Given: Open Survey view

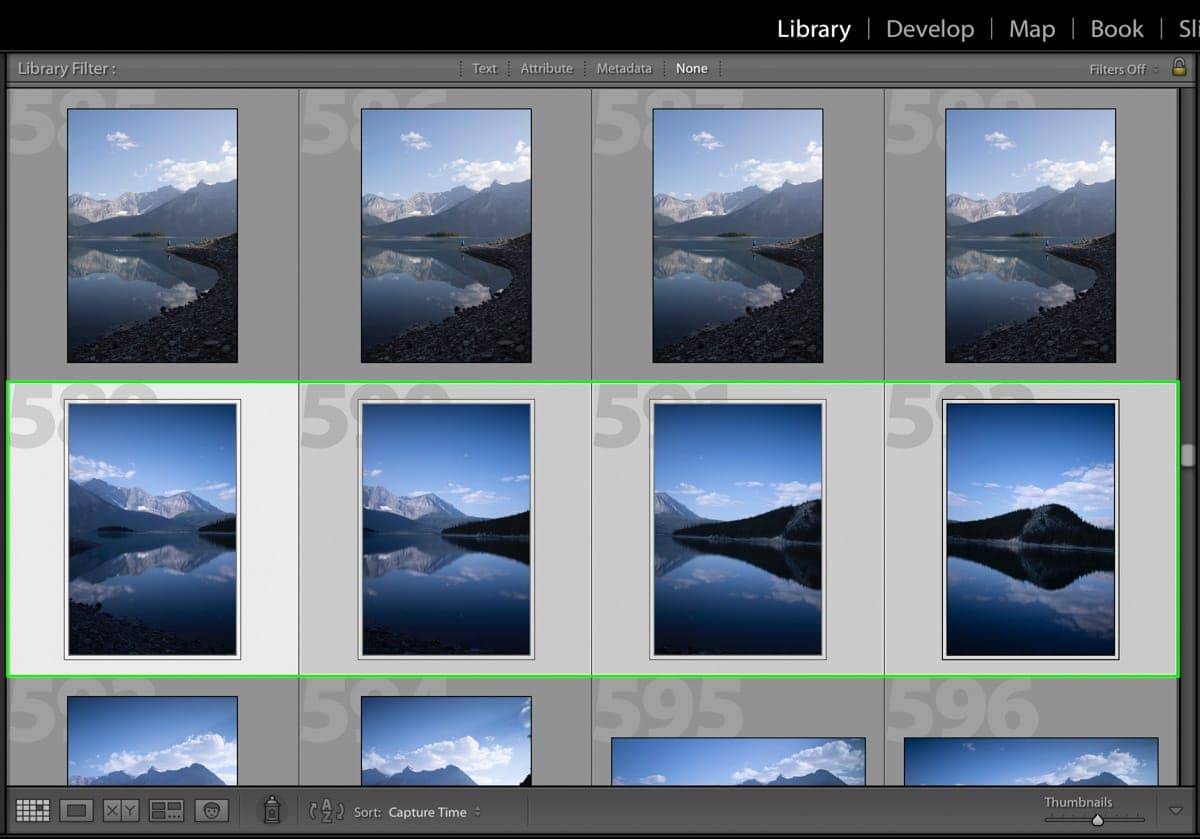Looking at the screenshot, I should pyautogui.click(x=166, y=811).
